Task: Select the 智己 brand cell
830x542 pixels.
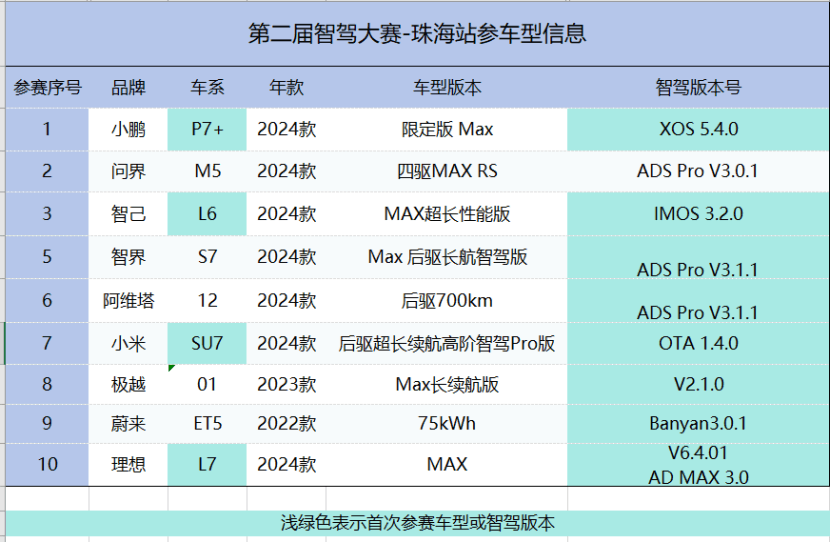Action: point(128,214)
